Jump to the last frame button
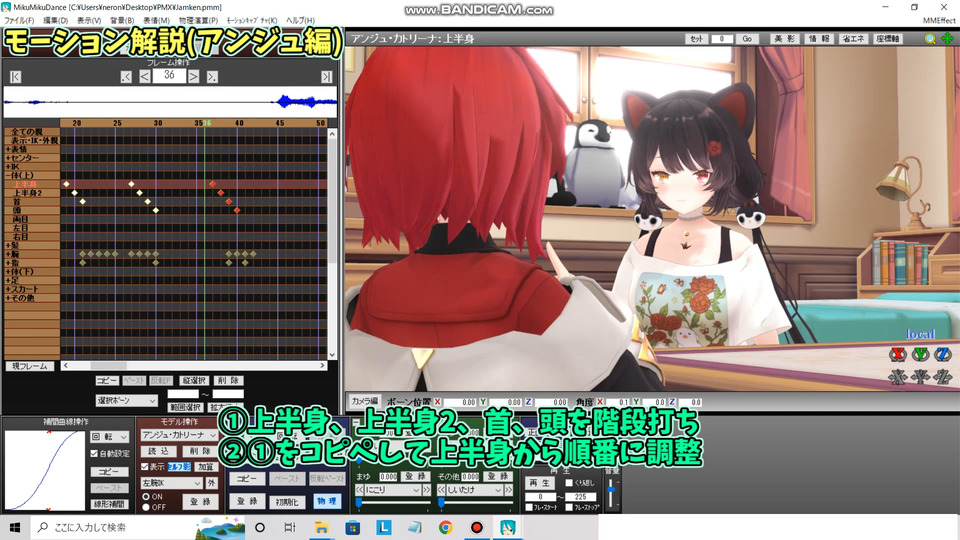The image size is (960, 540). click(327, 77)
